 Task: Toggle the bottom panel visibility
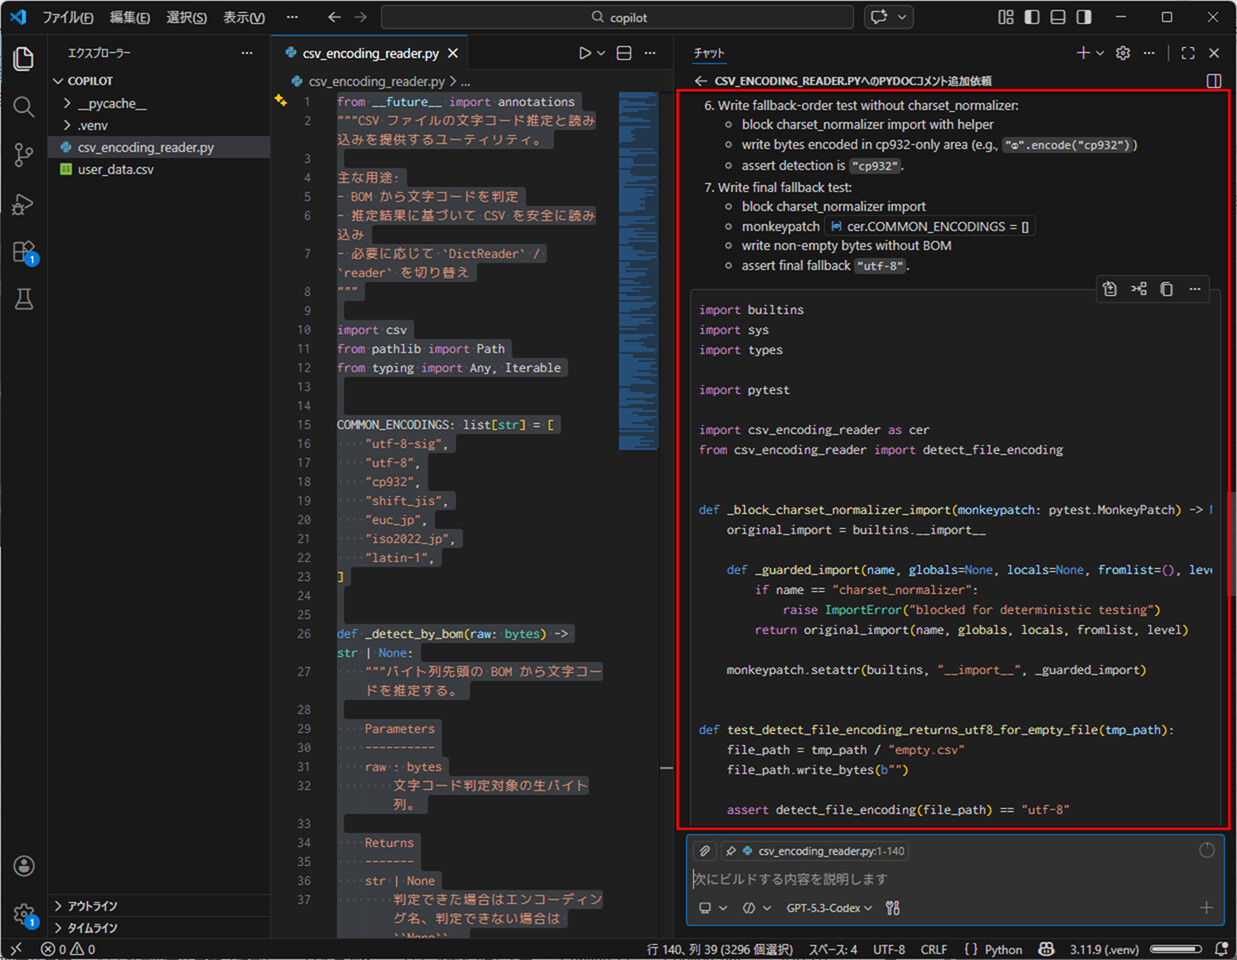pos(1058,17)
